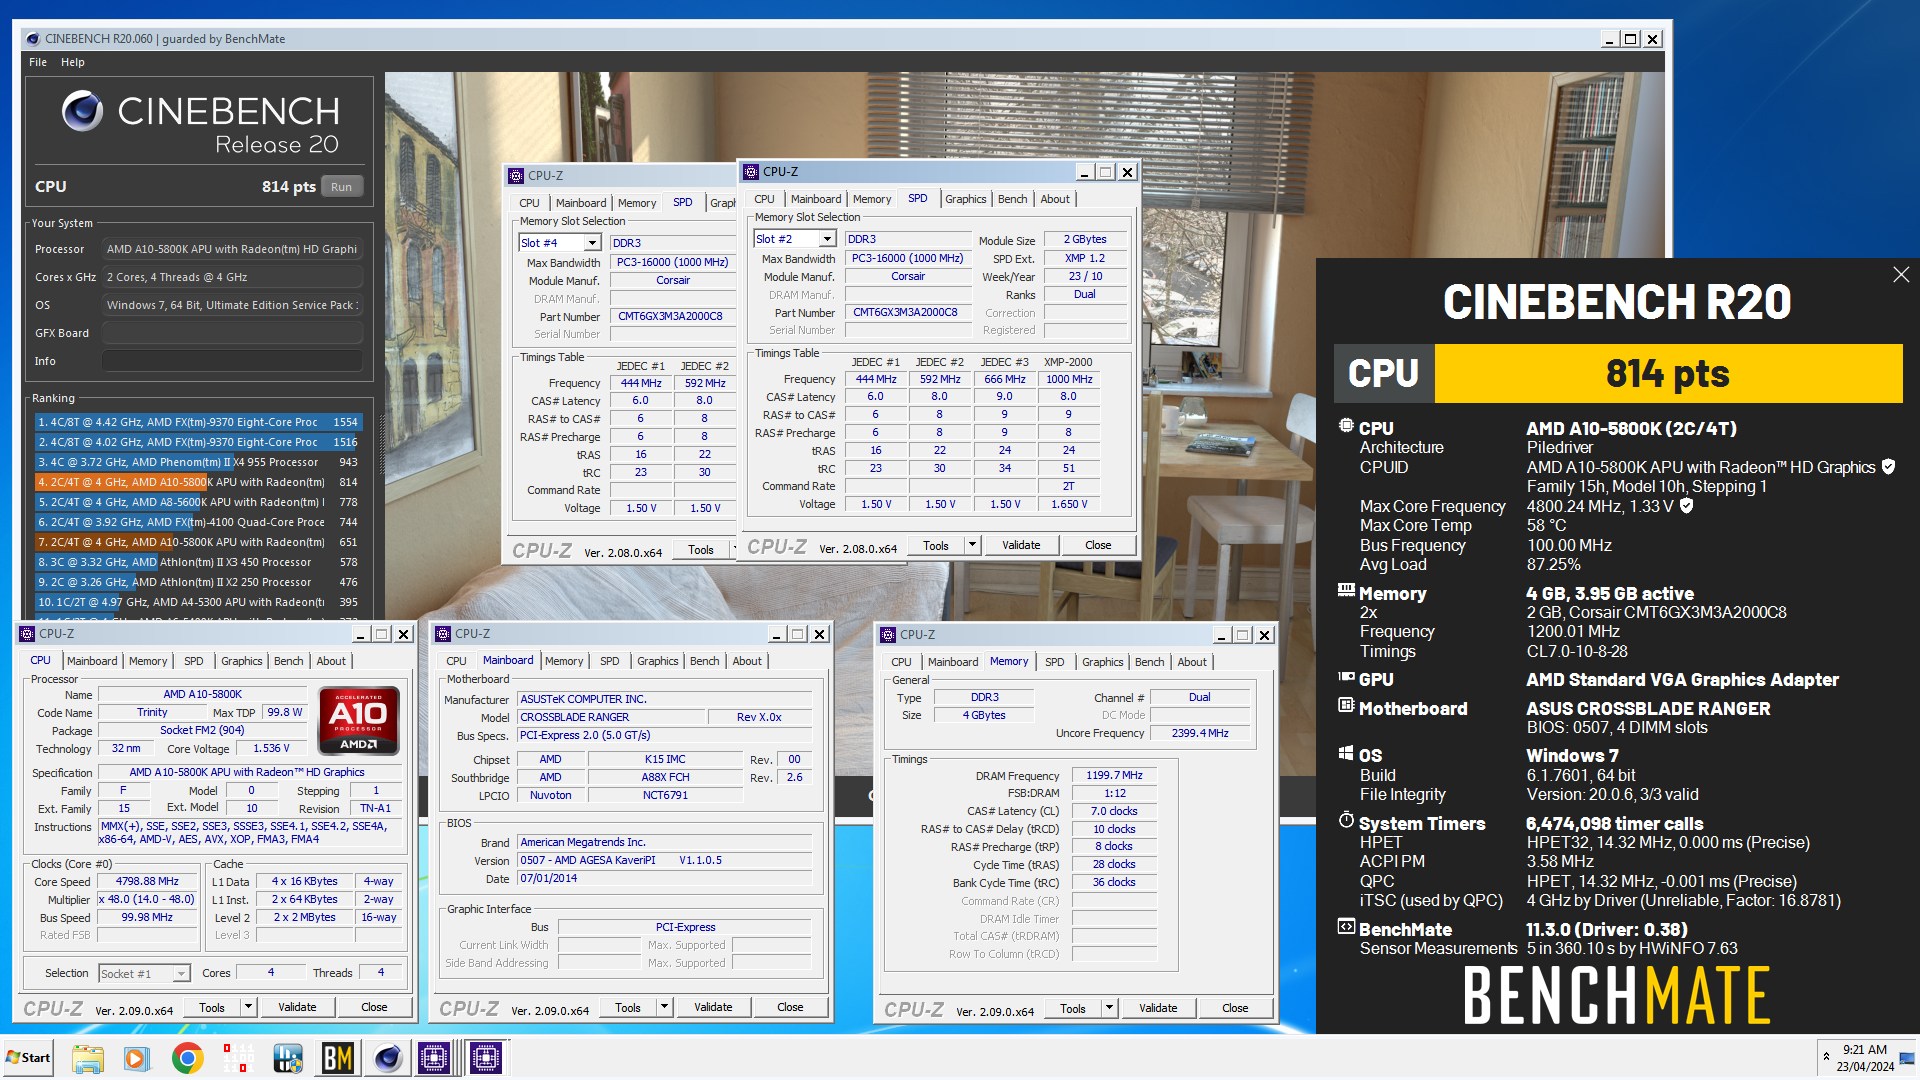Click the CPU-Z title icon of the processor window
Screen dimensions: 1920x1080
[x=27, y=634]
